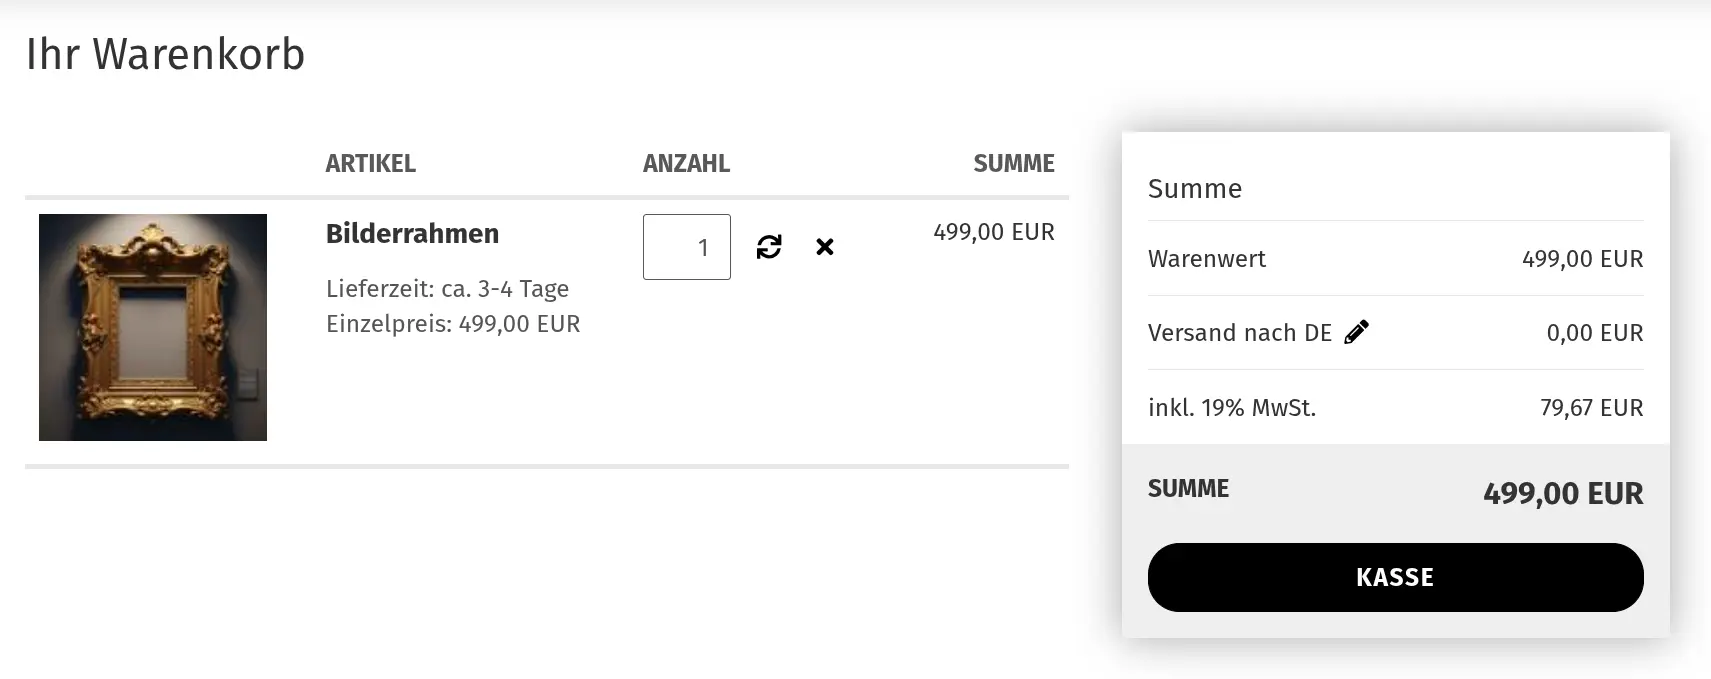The width and height of the screenshot is (1711, 679).
Task: Click the 79,67 EUR tax amount
Action: tap(1591, 408)
